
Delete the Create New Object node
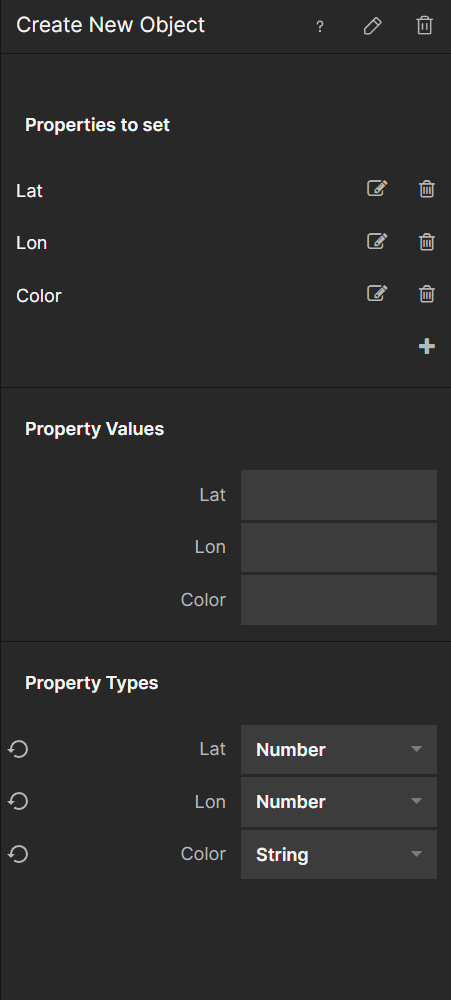424,26
